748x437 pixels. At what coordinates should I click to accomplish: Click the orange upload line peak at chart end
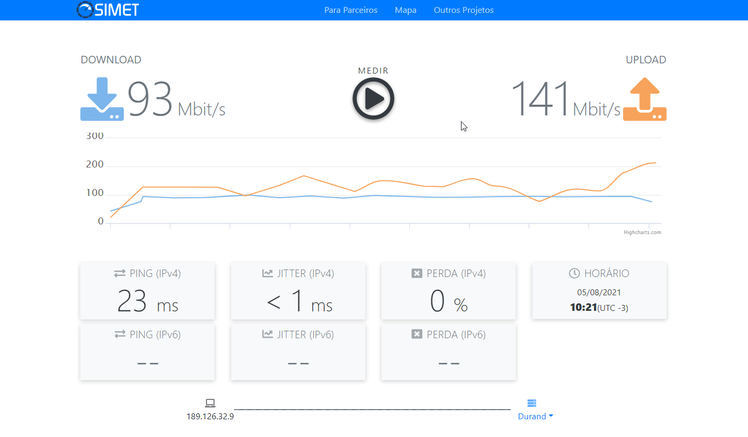pyautogui.click(x=654, y=163)
